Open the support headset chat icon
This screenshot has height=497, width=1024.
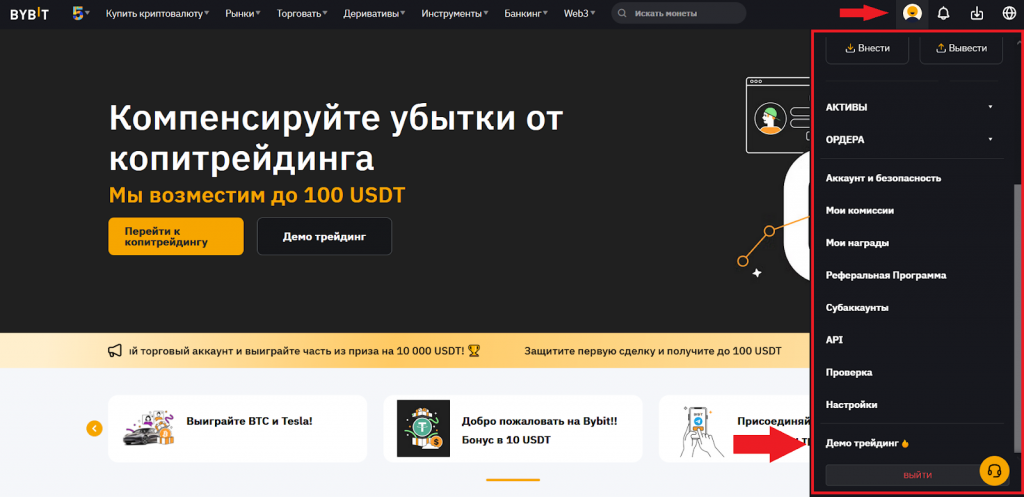pos(995,470)
